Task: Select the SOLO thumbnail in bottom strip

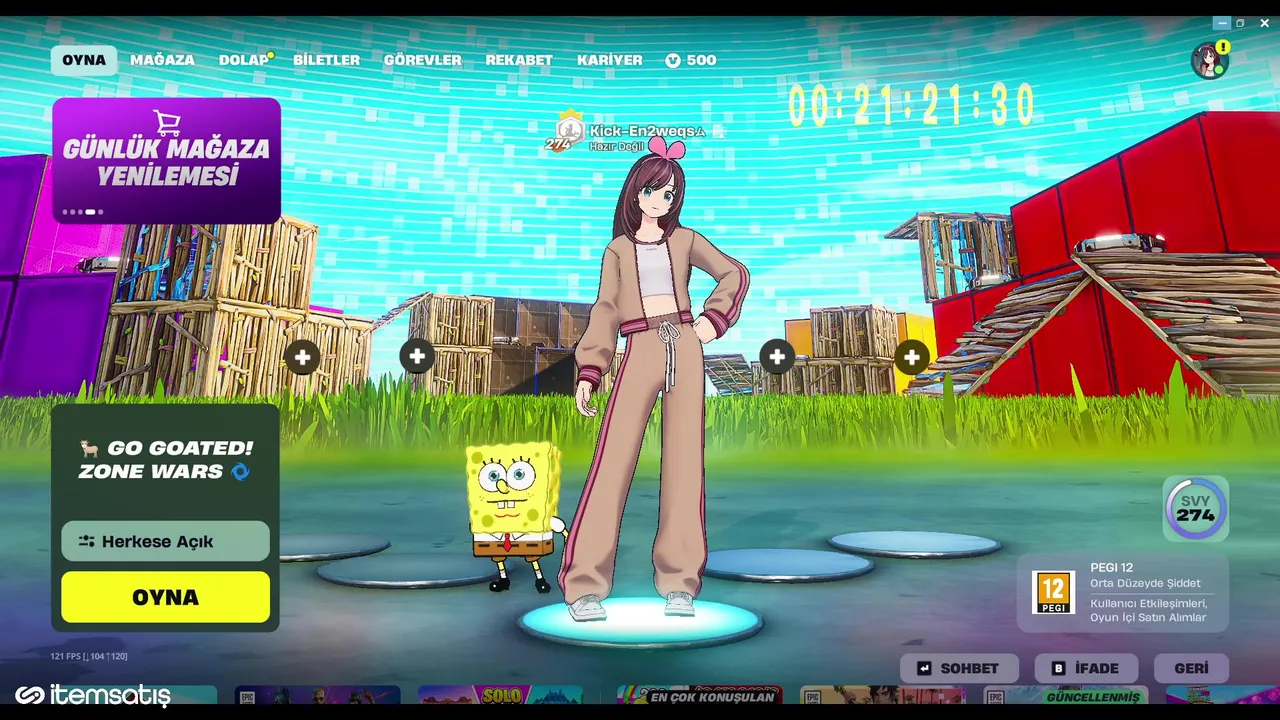Action: pyautogui.click(x=500, y=695)
